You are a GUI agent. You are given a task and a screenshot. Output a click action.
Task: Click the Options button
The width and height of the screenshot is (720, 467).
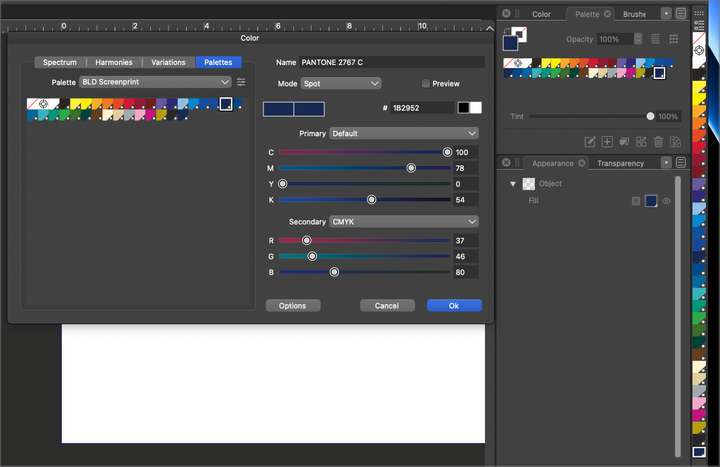coord(292,306)
